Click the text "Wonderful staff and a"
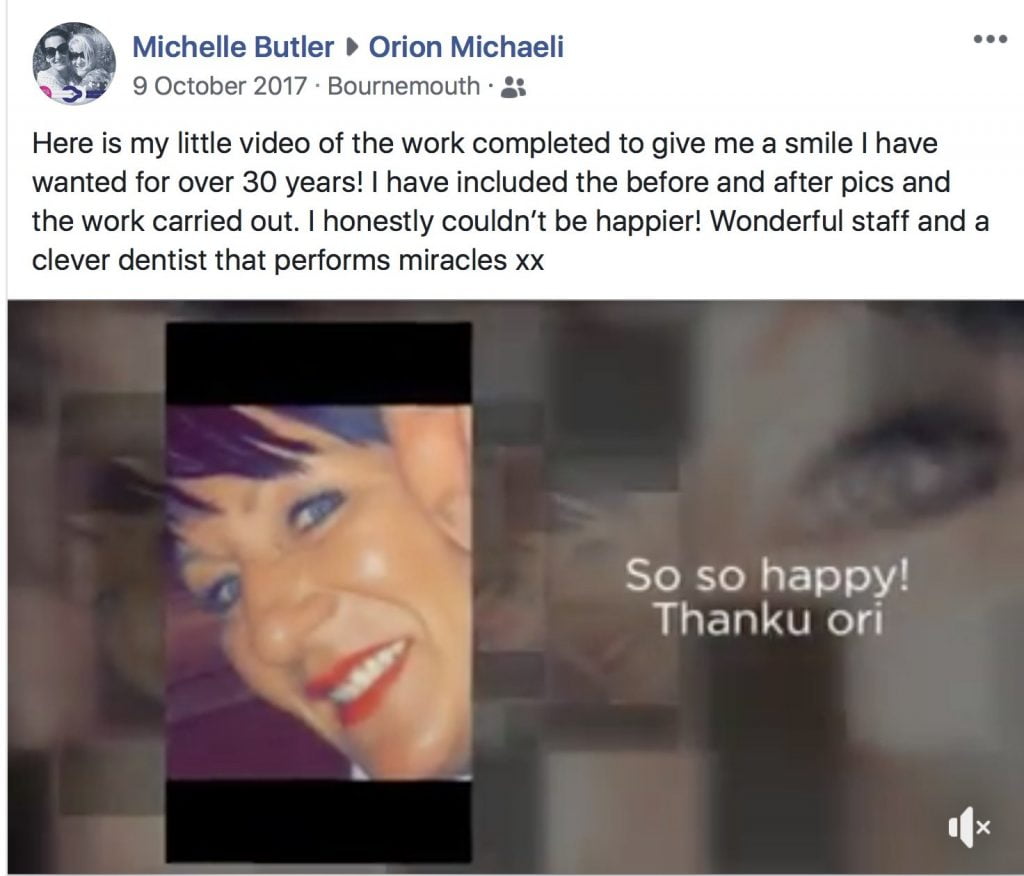The width and height of the screenshot is (1024, 876). pos(850,221)
